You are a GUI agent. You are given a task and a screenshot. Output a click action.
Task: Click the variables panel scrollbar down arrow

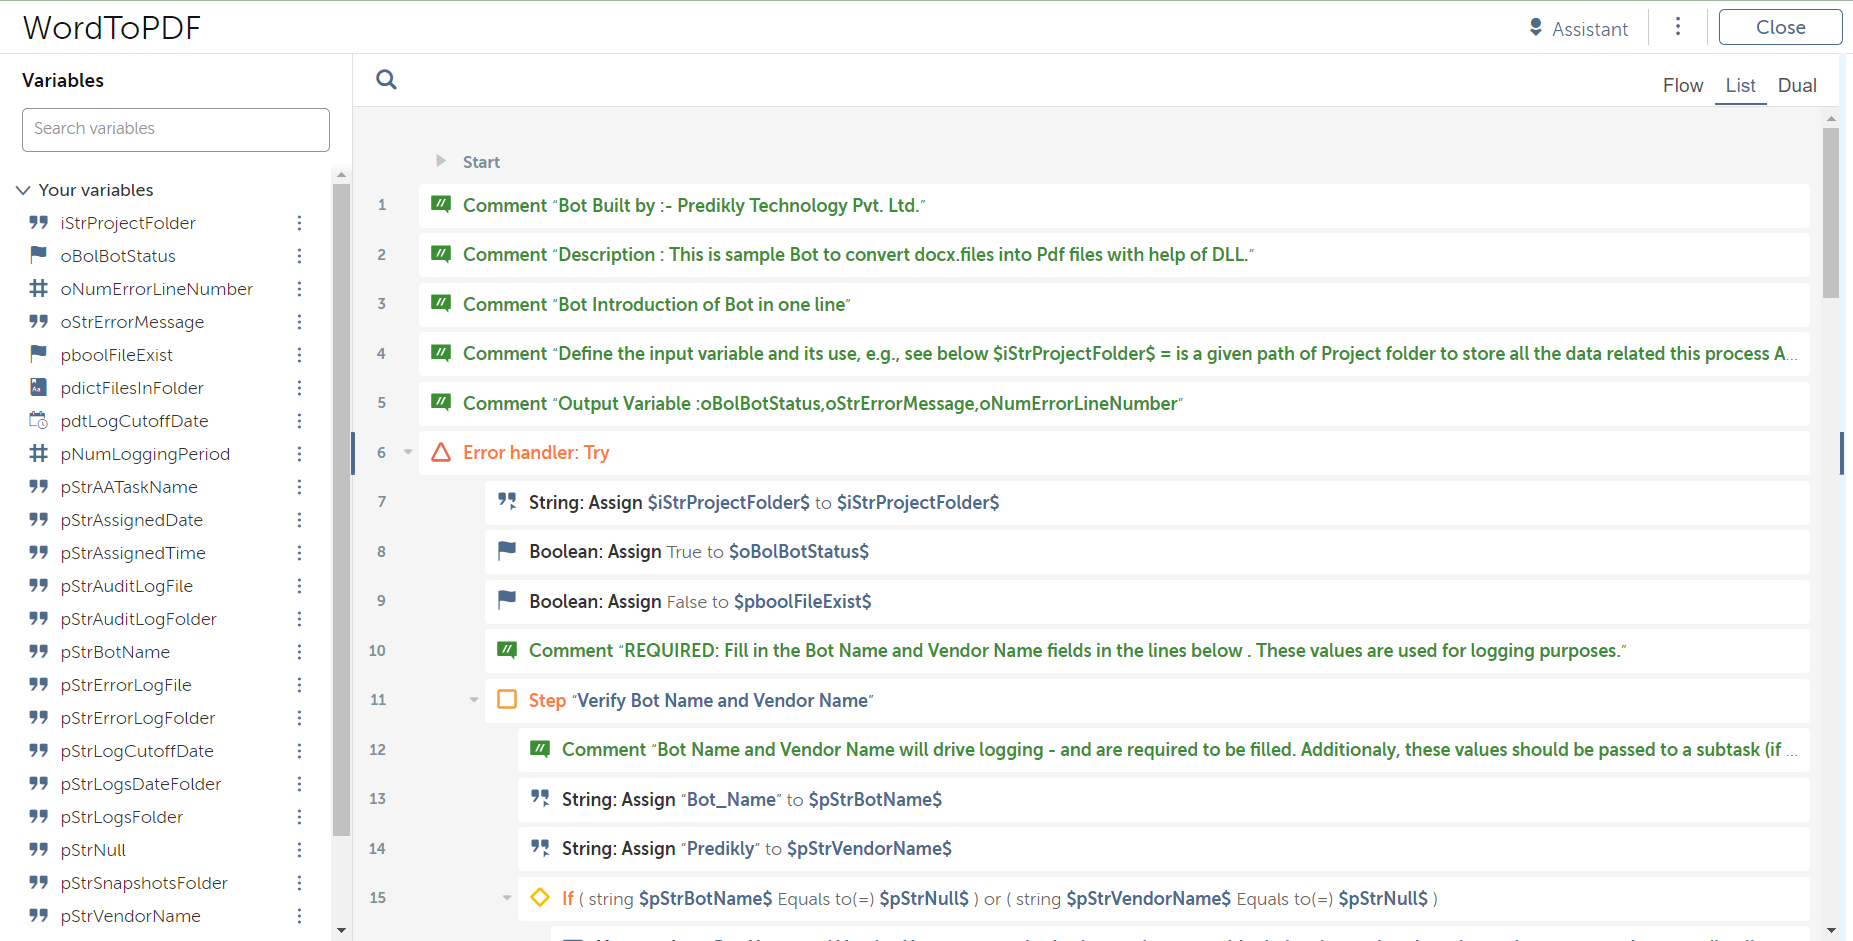[341, 930]
